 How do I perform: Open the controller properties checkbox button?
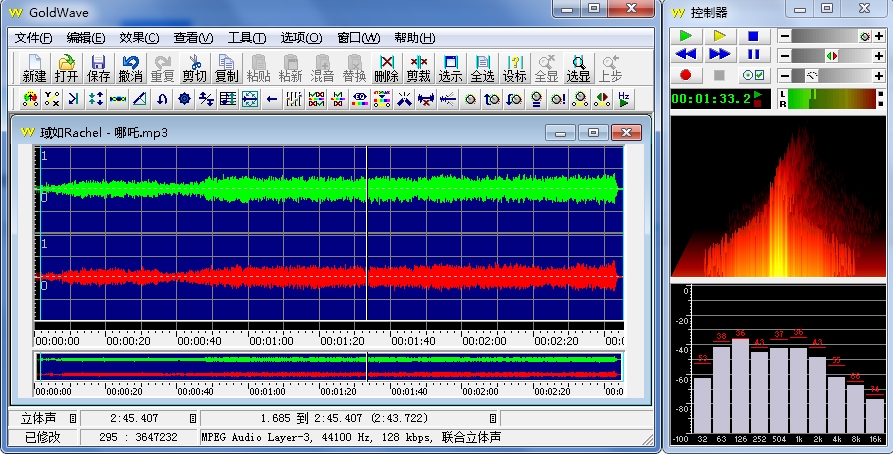tap(753, 75)
